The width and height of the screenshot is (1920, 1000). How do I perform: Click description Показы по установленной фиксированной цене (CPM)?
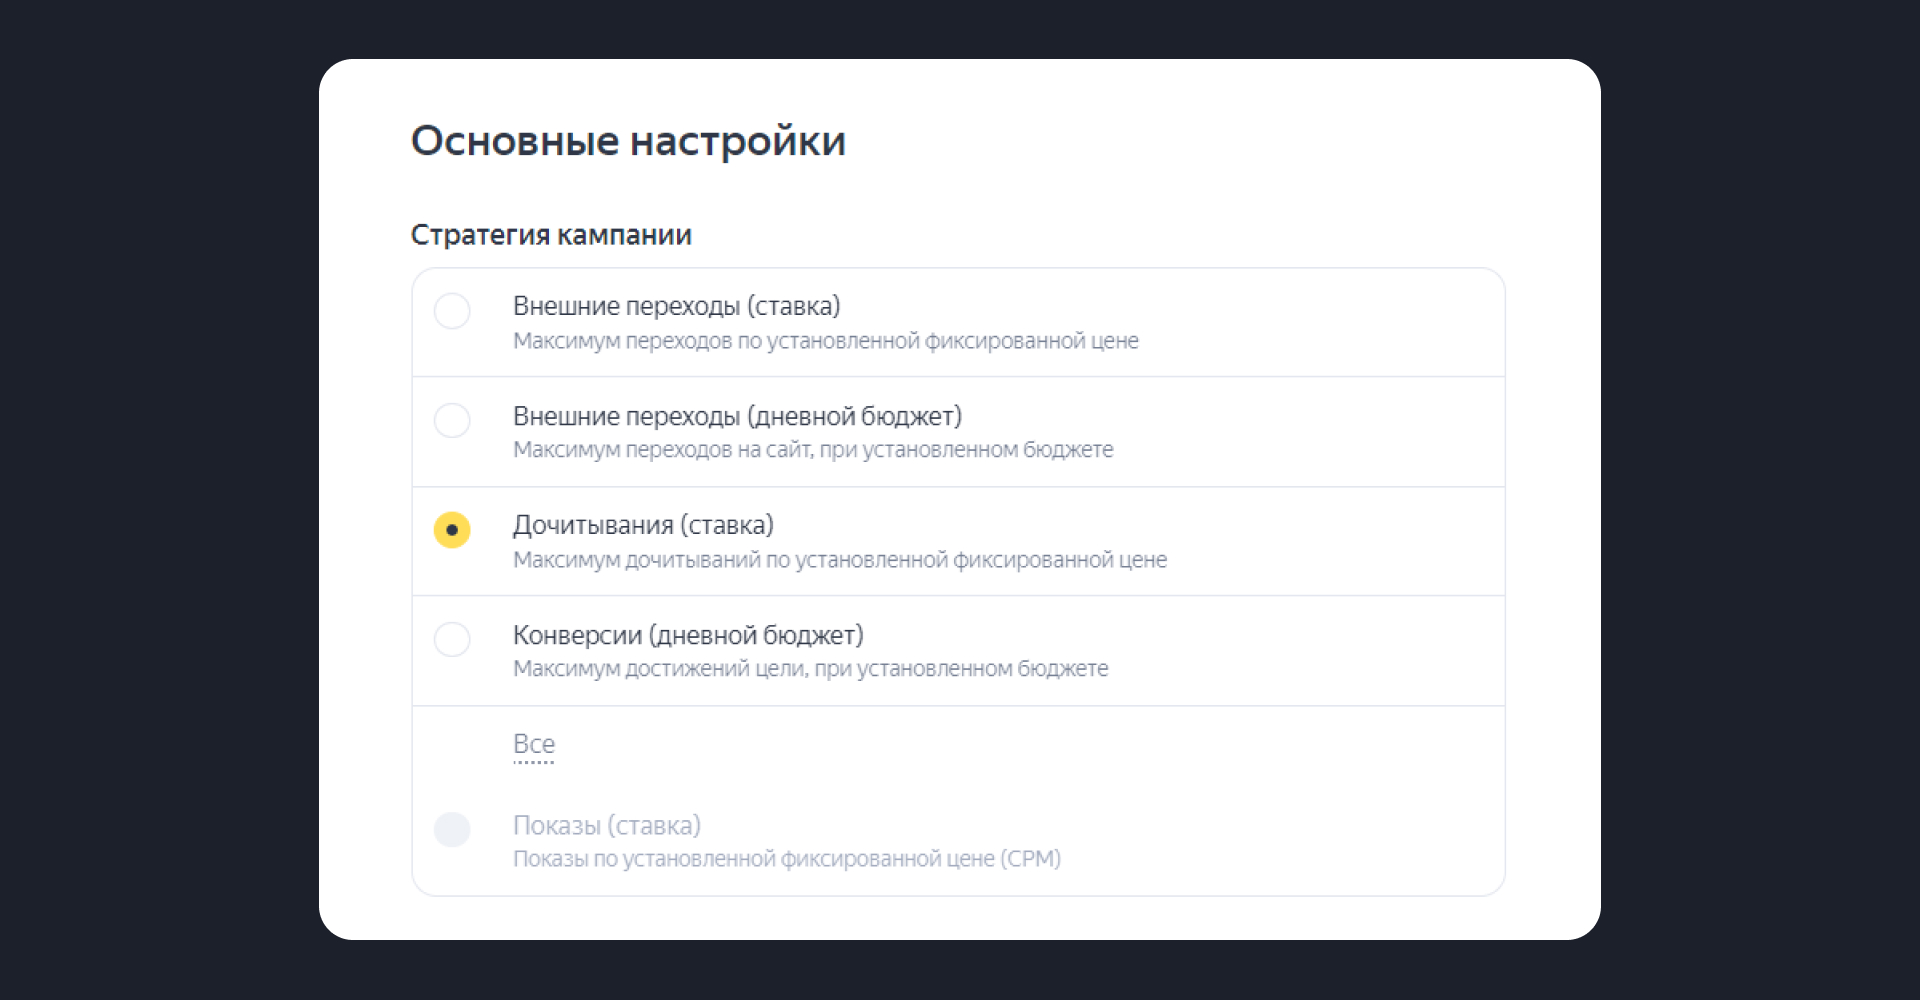pos(787,859)
